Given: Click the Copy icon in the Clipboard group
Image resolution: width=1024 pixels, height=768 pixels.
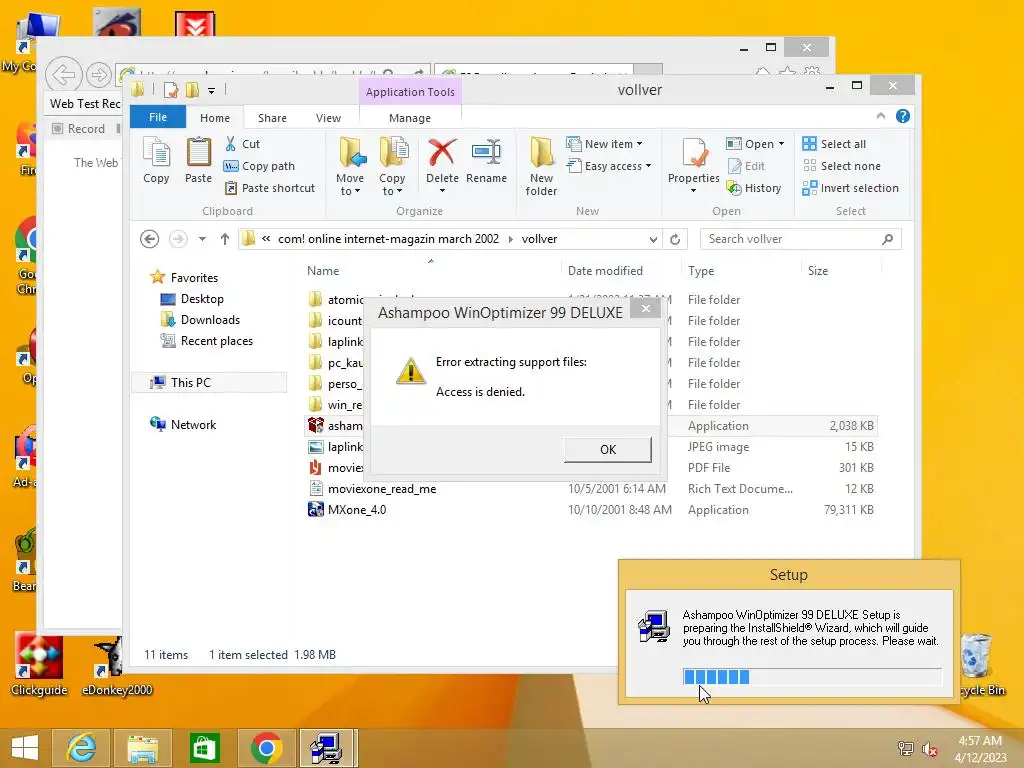Looking at the screenshot, I should 156,161.
